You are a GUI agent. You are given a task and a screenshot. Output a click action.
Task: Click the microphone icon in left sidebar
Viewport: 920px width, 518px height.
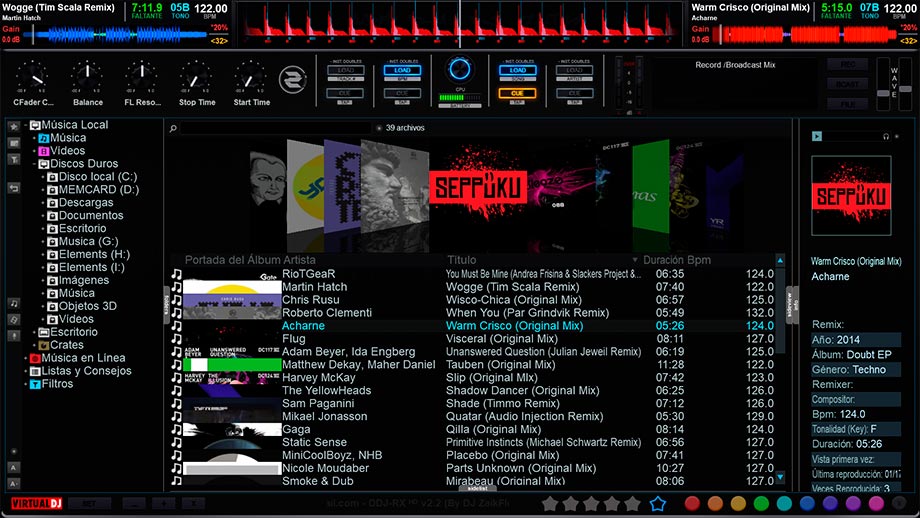point(13,336)
